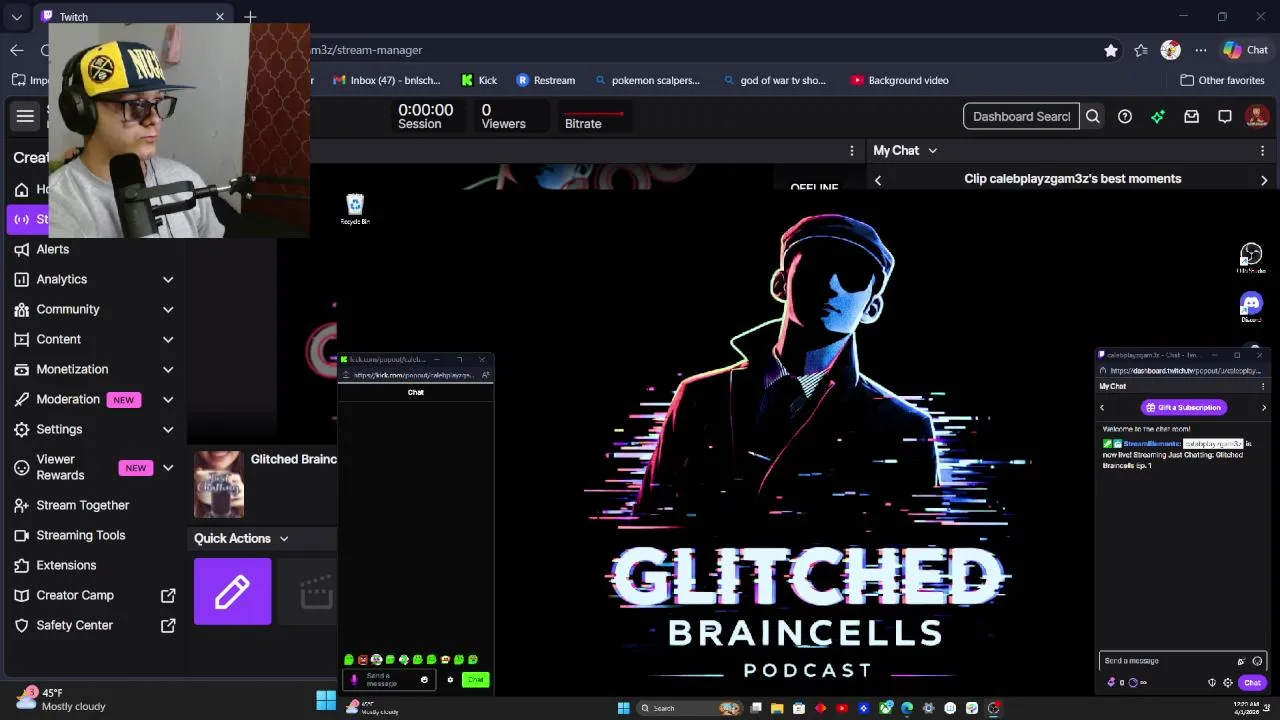The width and height of the screenshot is (1280, 720).
Task: Select the Twitch browser tab
Action: click(x=132, y=17)
